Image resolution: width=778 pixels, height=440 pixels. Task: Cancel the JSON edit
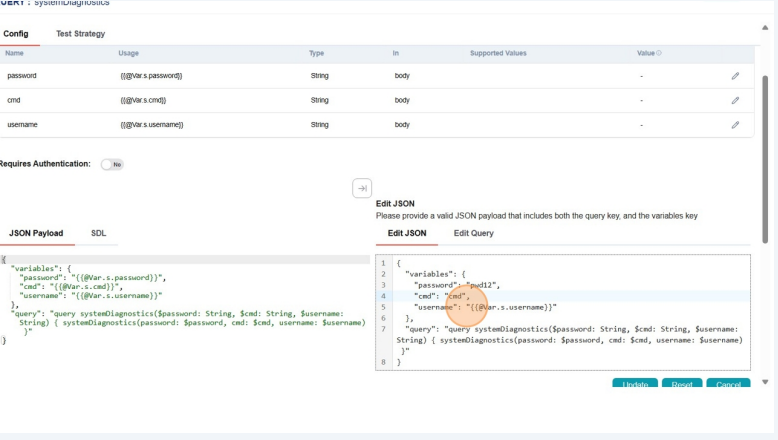coord(728,384)
